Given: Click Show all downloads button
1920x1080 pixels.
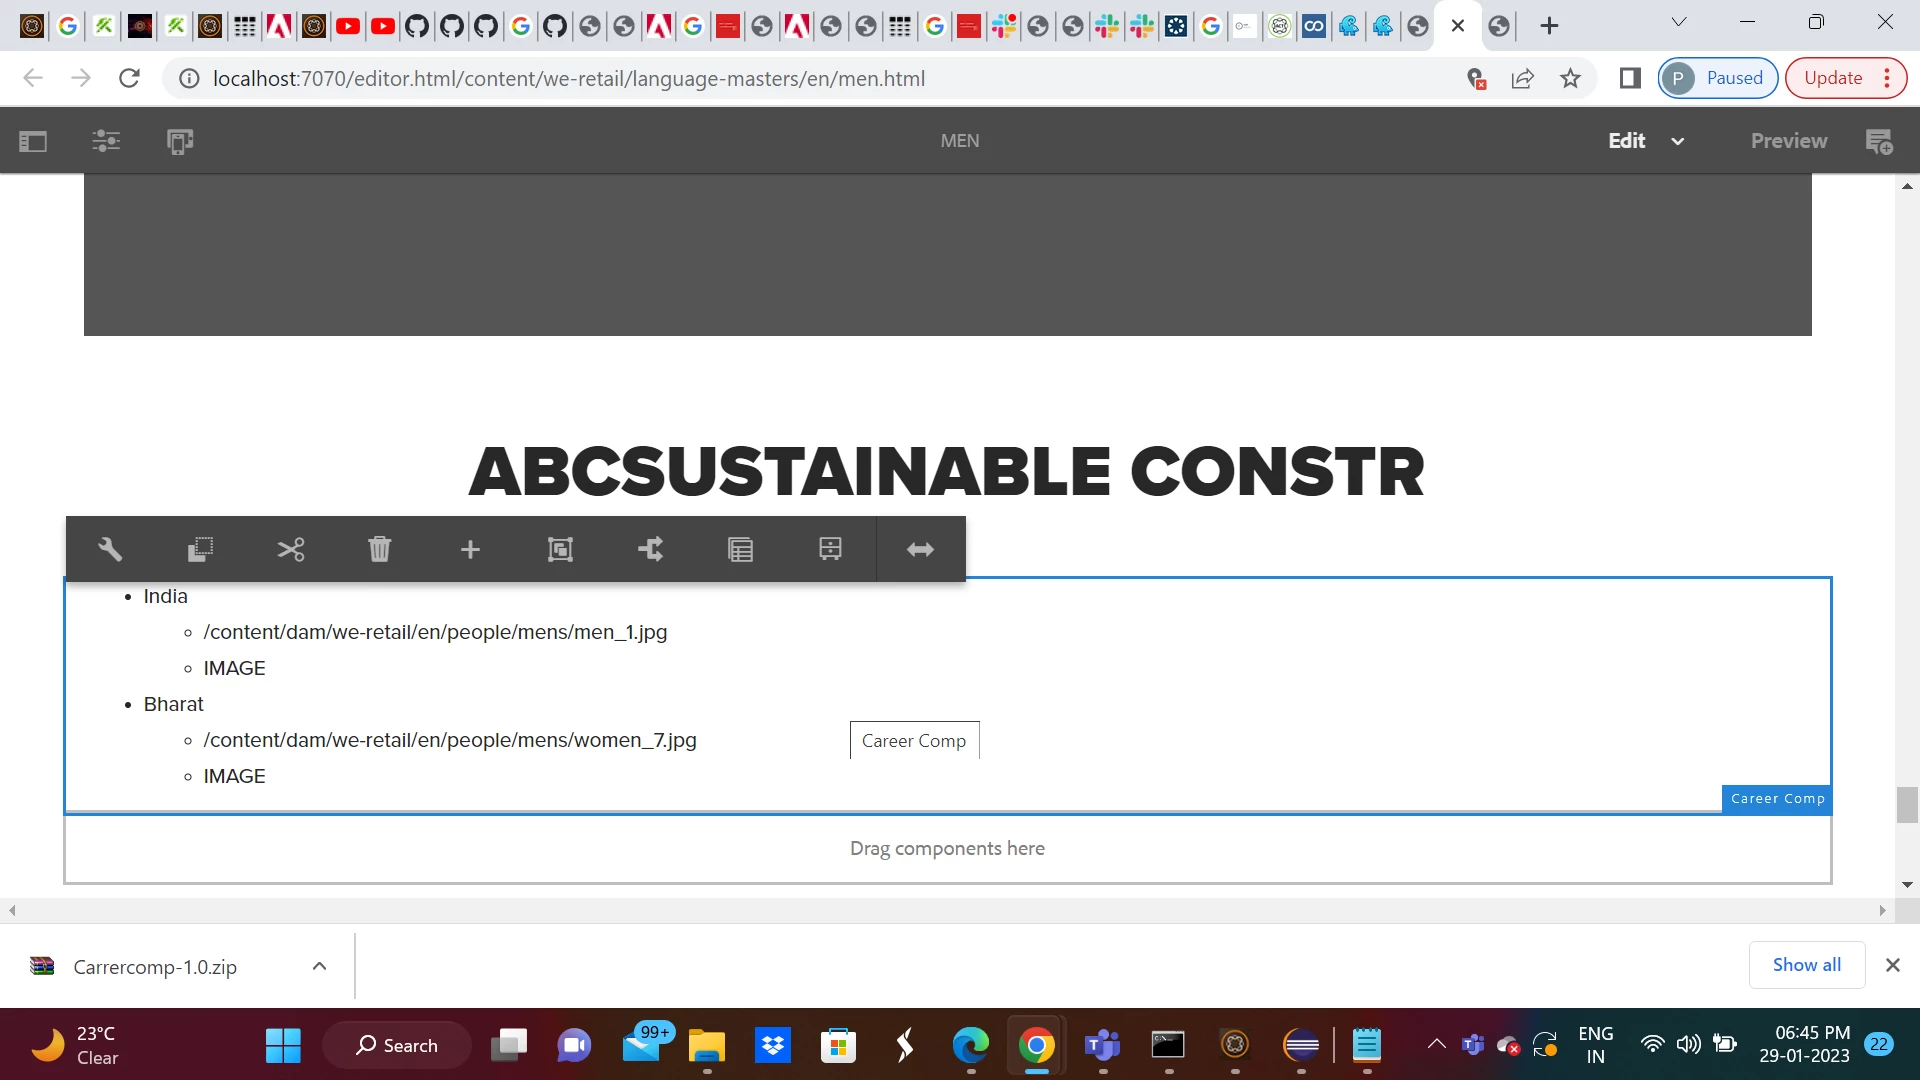Looking at the screenshot, I should (1806, 965).
